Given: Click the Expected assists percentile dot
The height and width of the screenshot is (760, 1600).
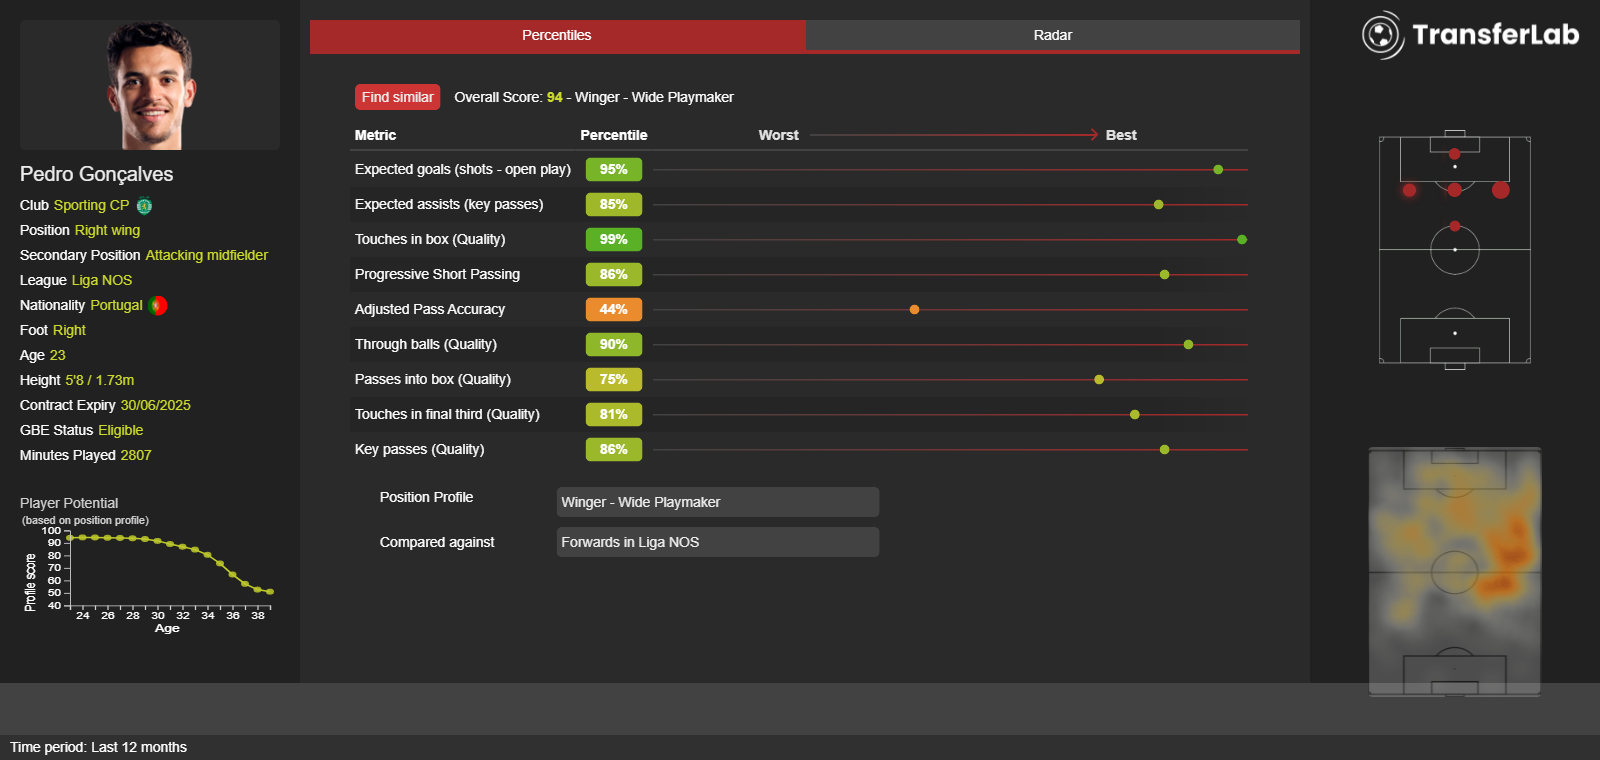Looking at the screenshot, I should 1159,205.
